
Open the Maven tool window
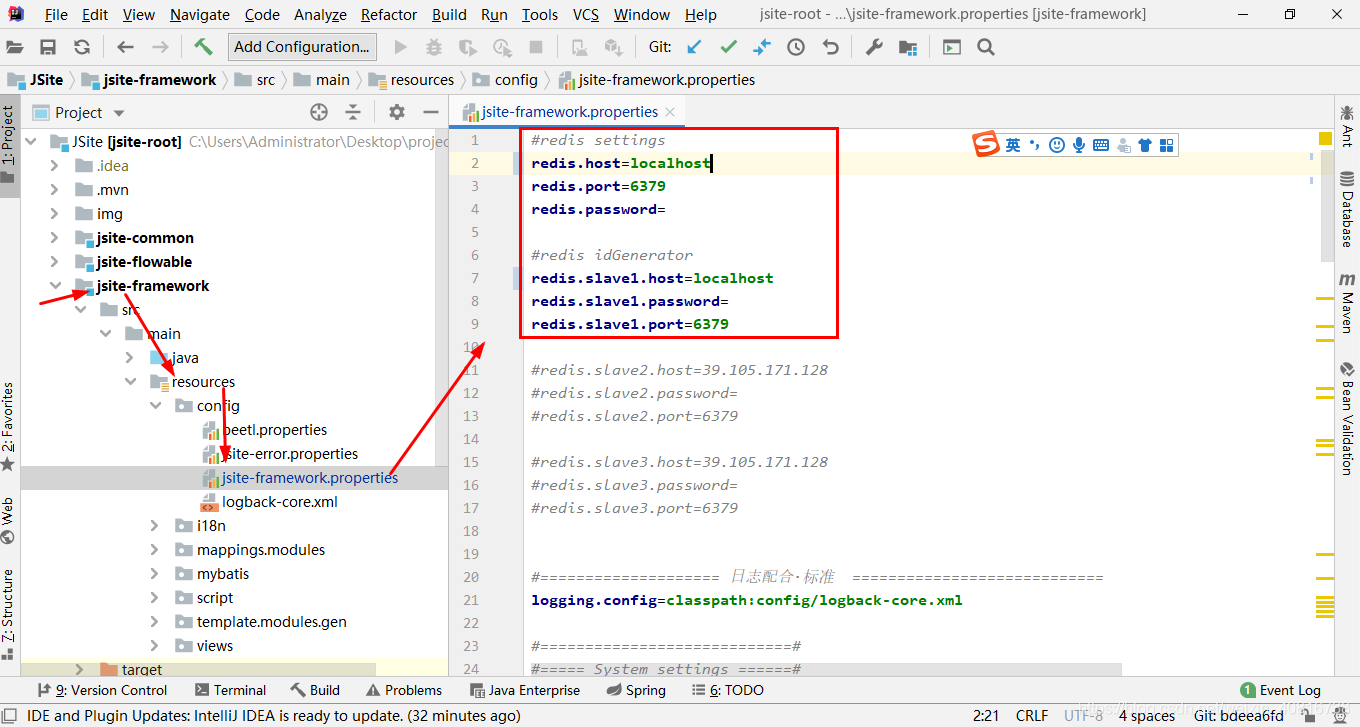click(x=1347, y=302)
